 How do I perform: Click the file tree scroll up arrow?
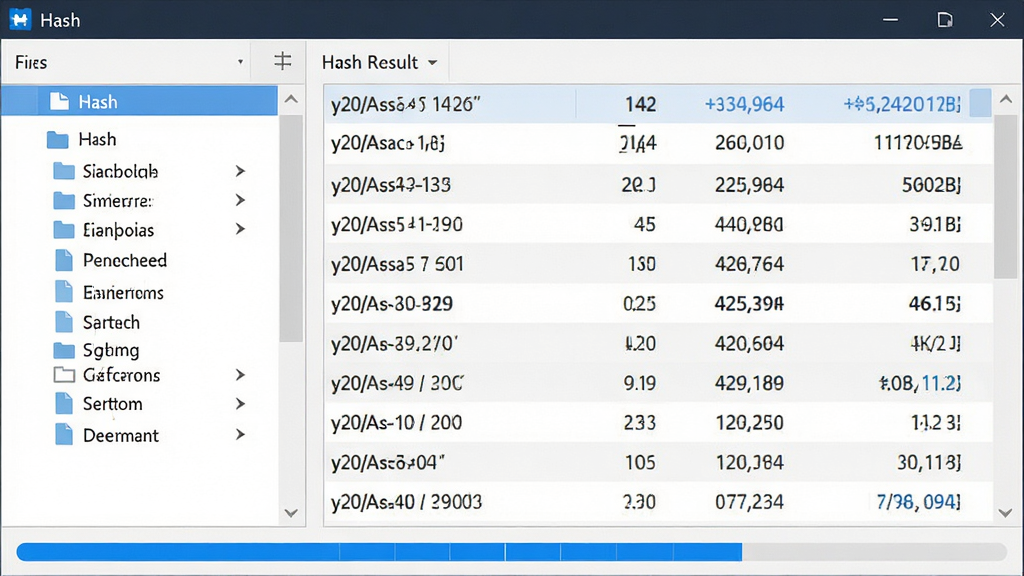click(291, 100)
